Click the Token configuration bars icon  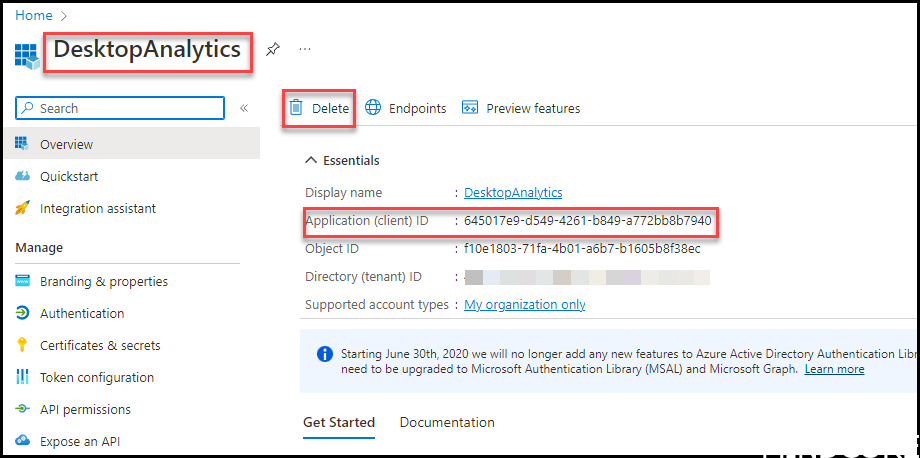click(x=22, y=376)
